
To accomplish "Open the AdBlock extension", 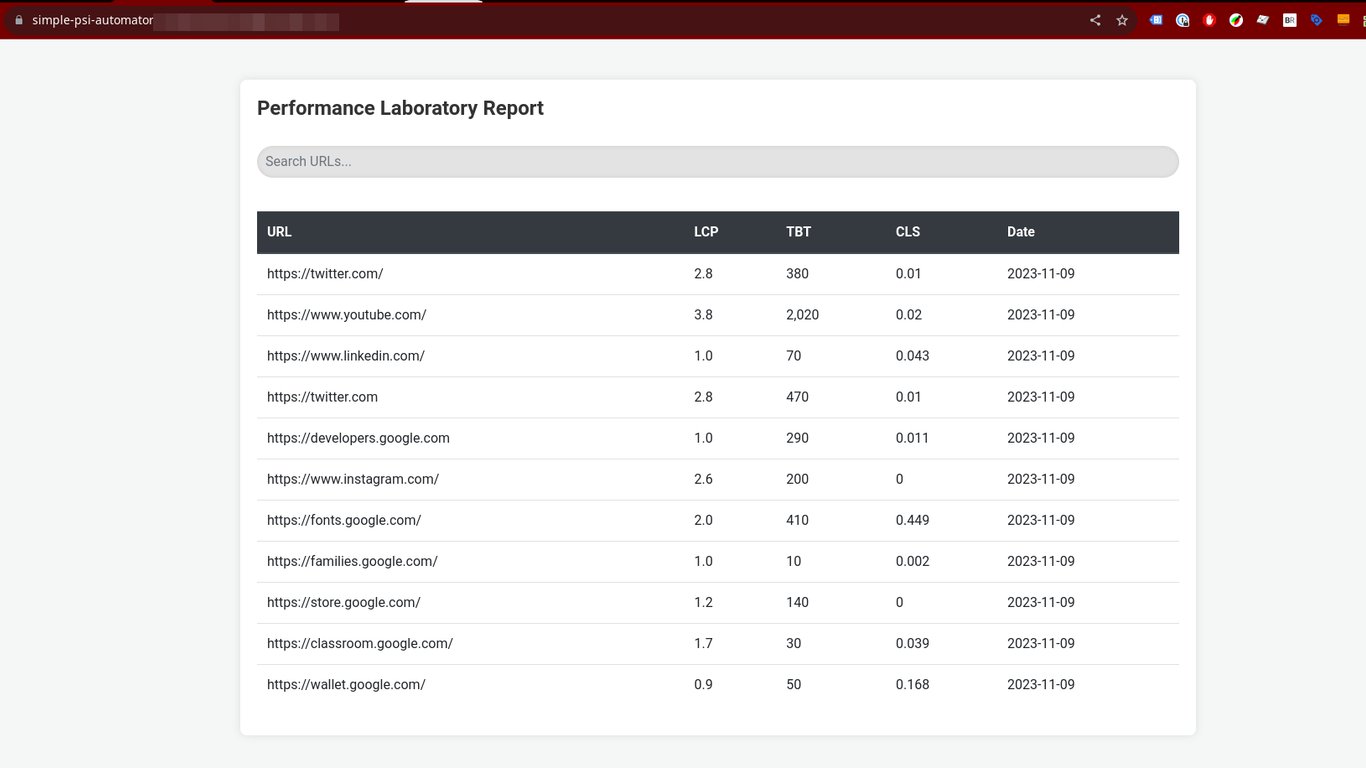I will click(1209, 19).
